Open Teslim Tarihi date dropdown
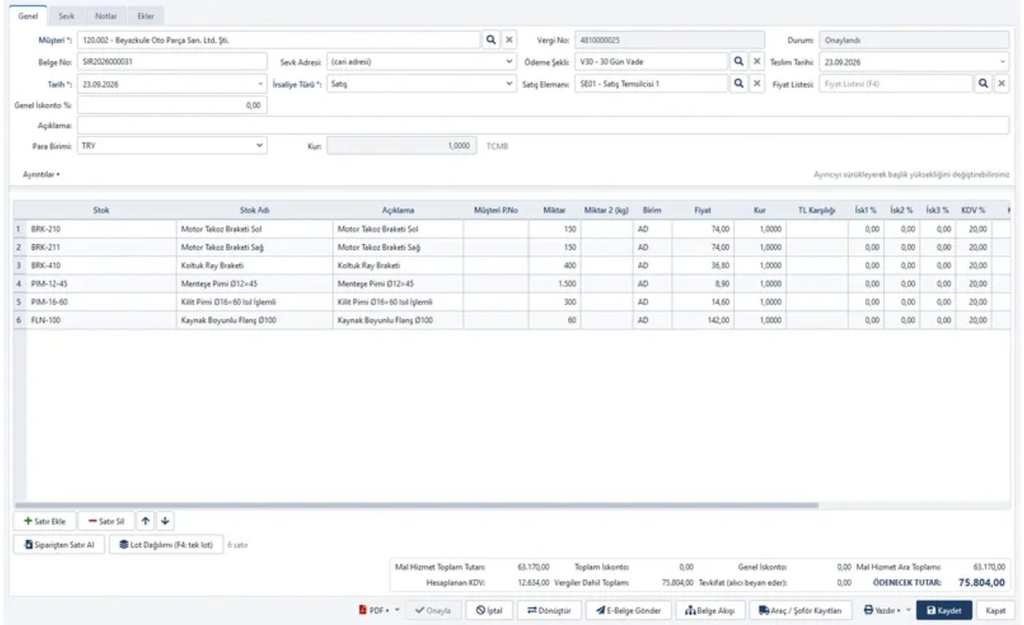The image size is (1024, 625). pyautogui.click(x=1002, y=62)
